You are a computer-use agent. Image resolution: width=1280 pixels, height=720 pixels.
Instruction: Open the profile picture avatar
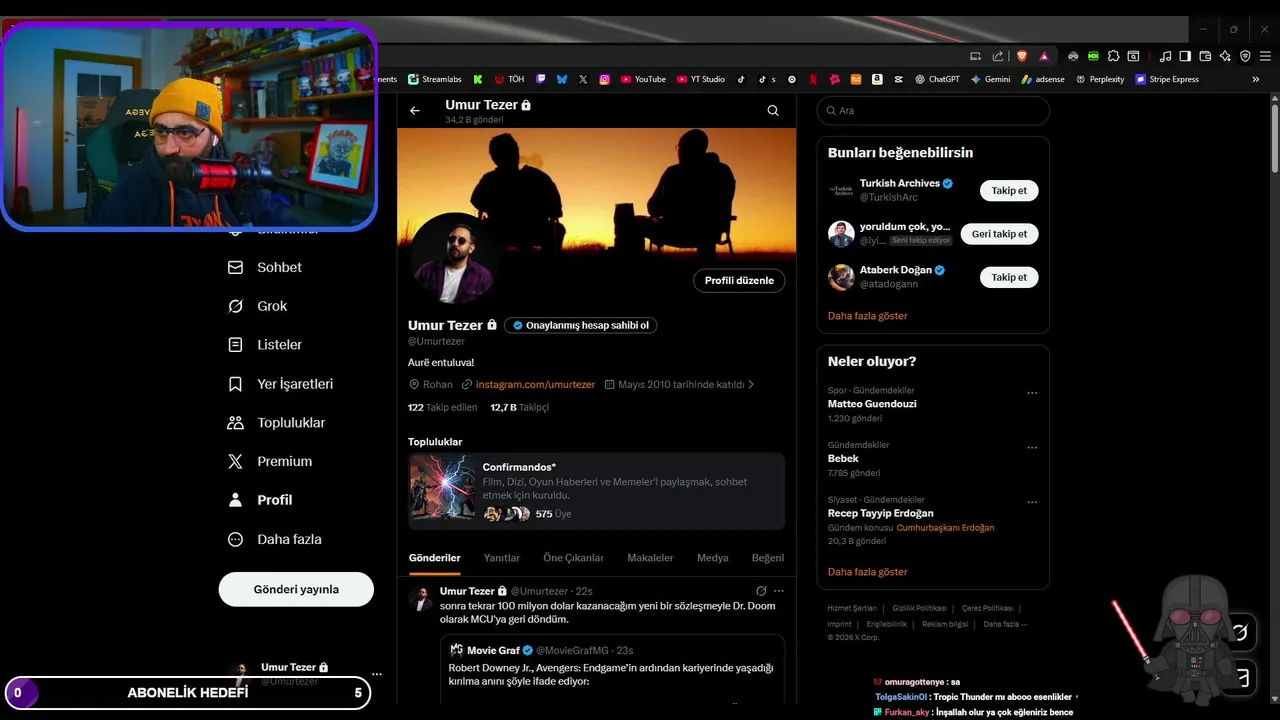tap(452, 259)
